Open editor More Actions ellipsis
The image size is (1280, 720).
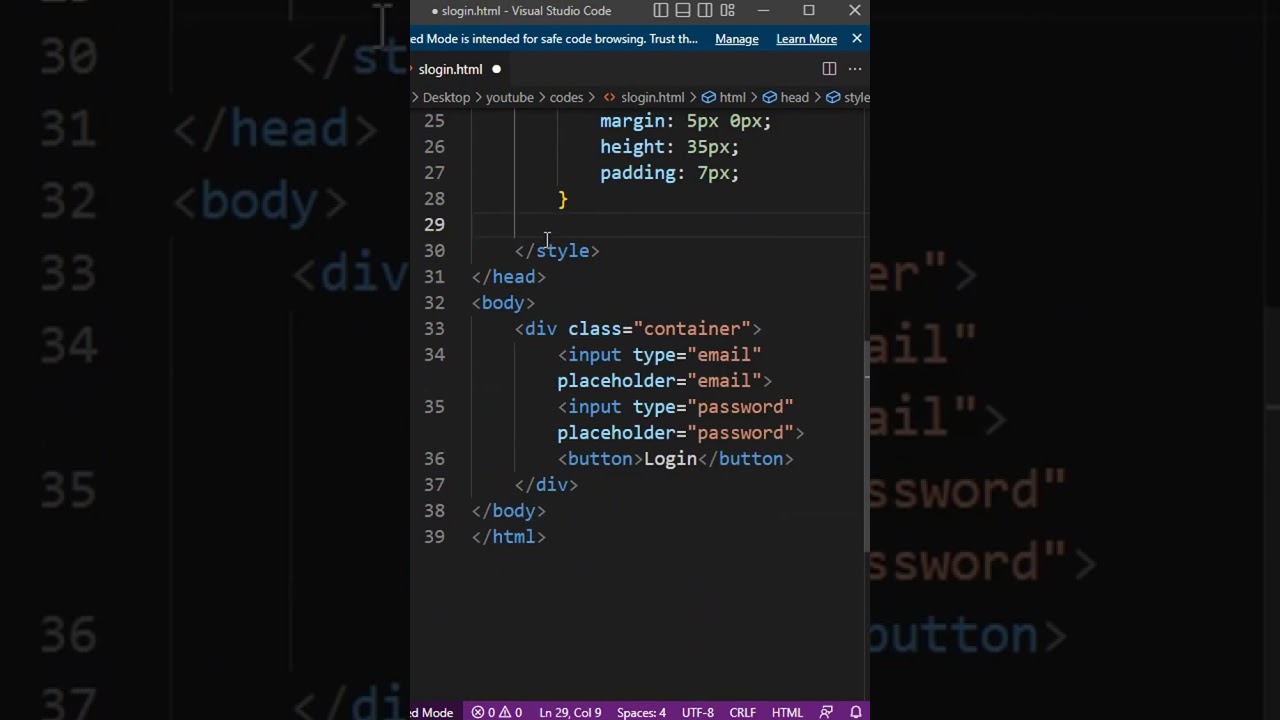(855, 69)
